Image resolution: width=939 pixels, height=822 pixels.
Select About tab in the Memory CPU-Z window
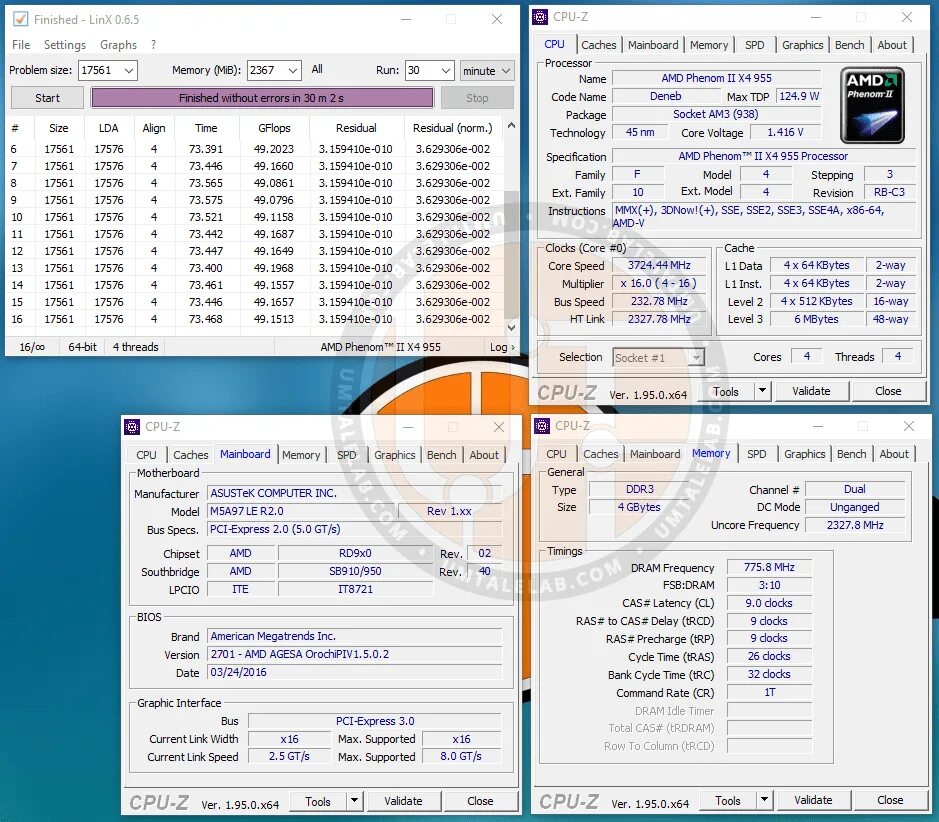(893, 454)
